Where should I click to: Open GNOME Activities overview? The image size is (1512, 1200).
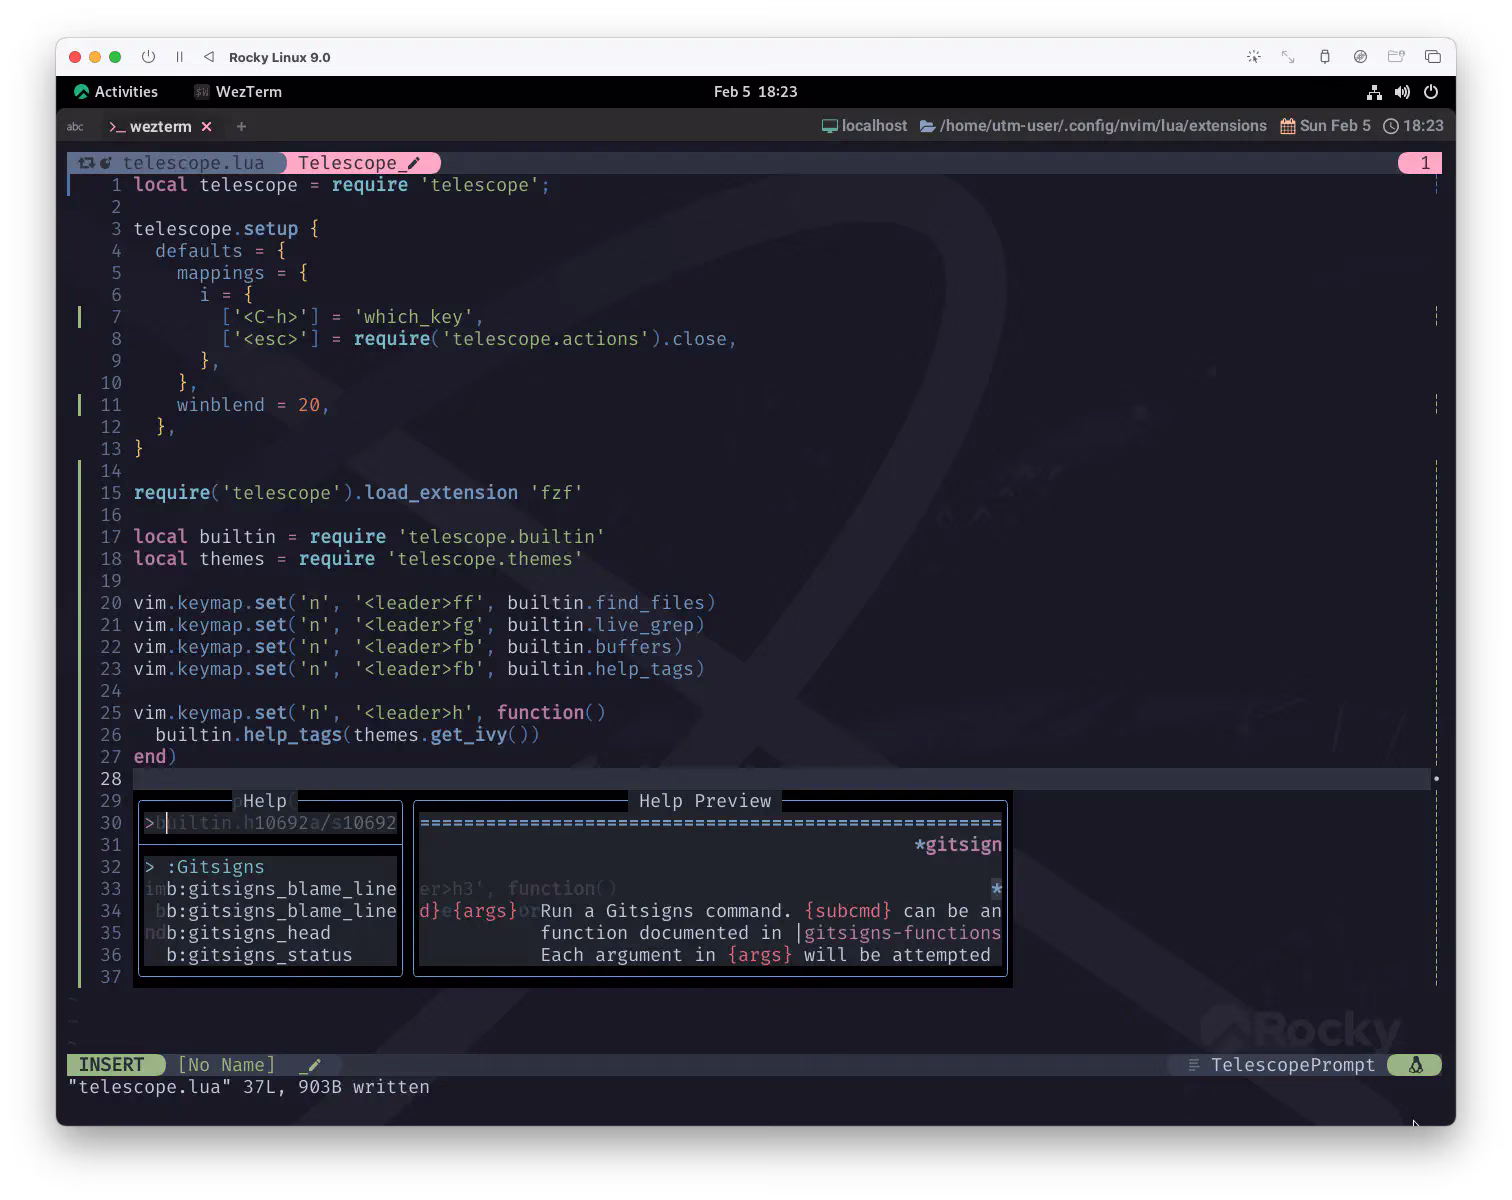pos(116,92)
